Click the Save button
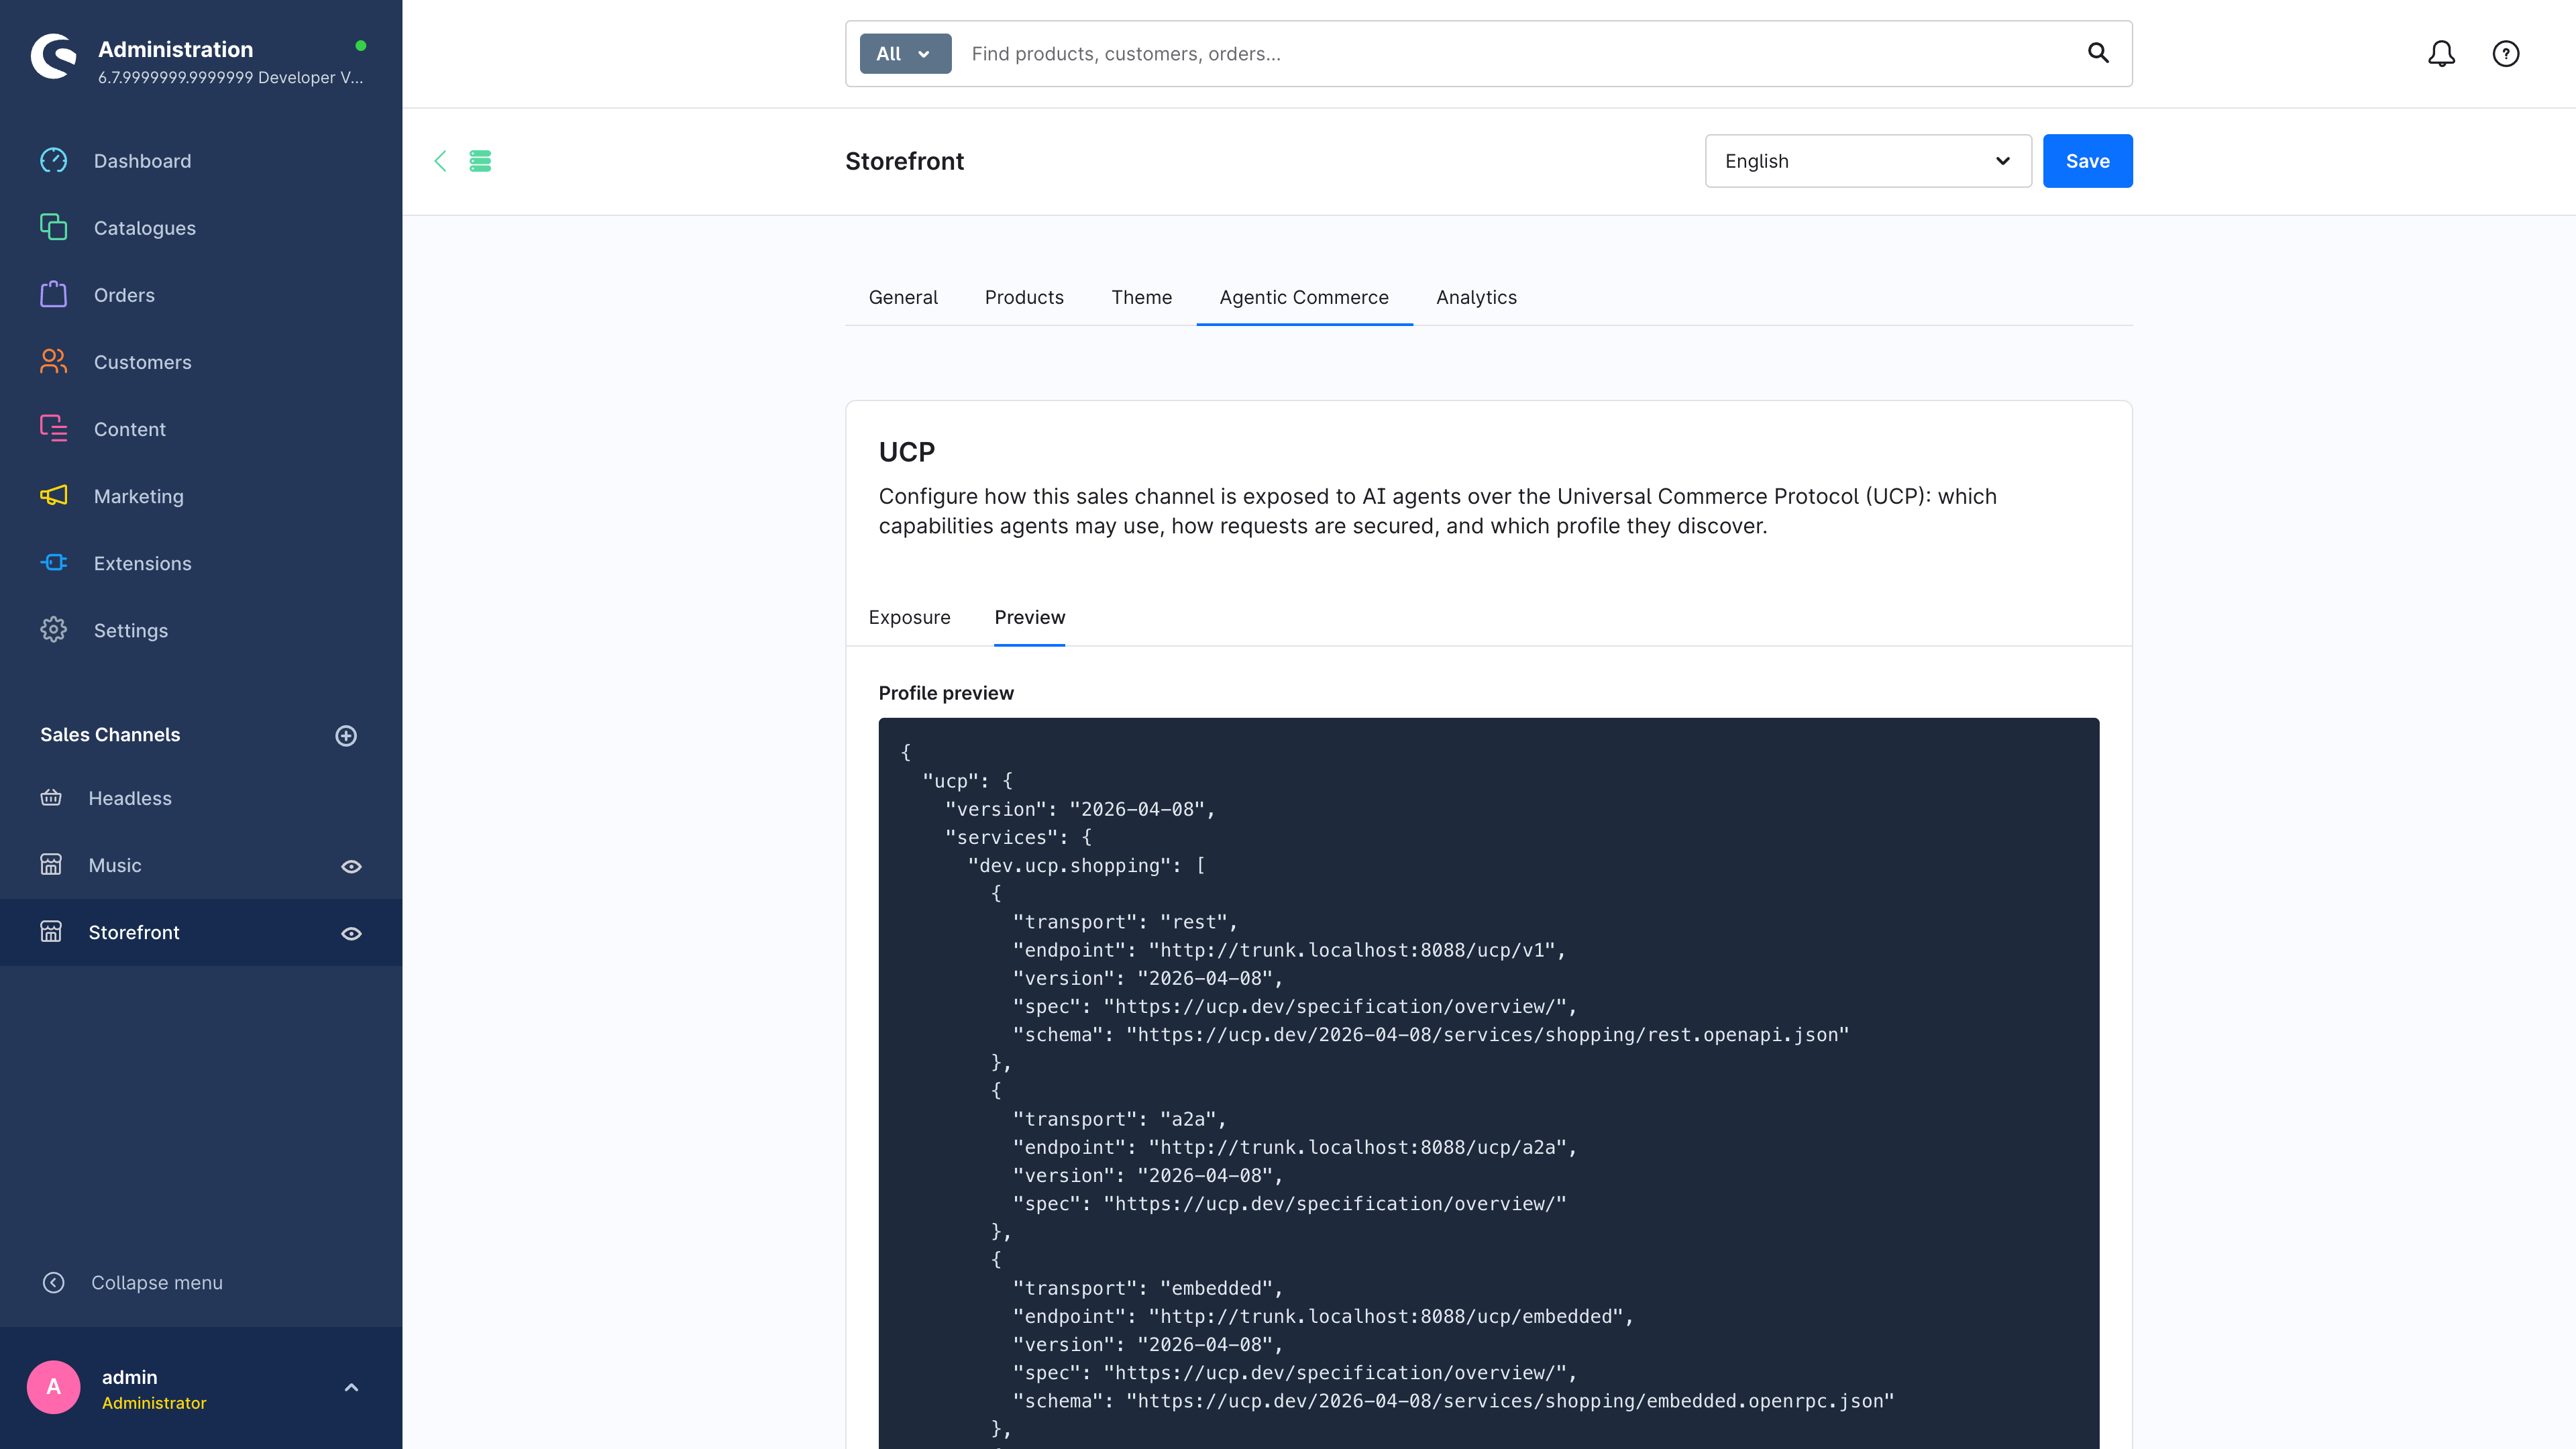 2087,161
